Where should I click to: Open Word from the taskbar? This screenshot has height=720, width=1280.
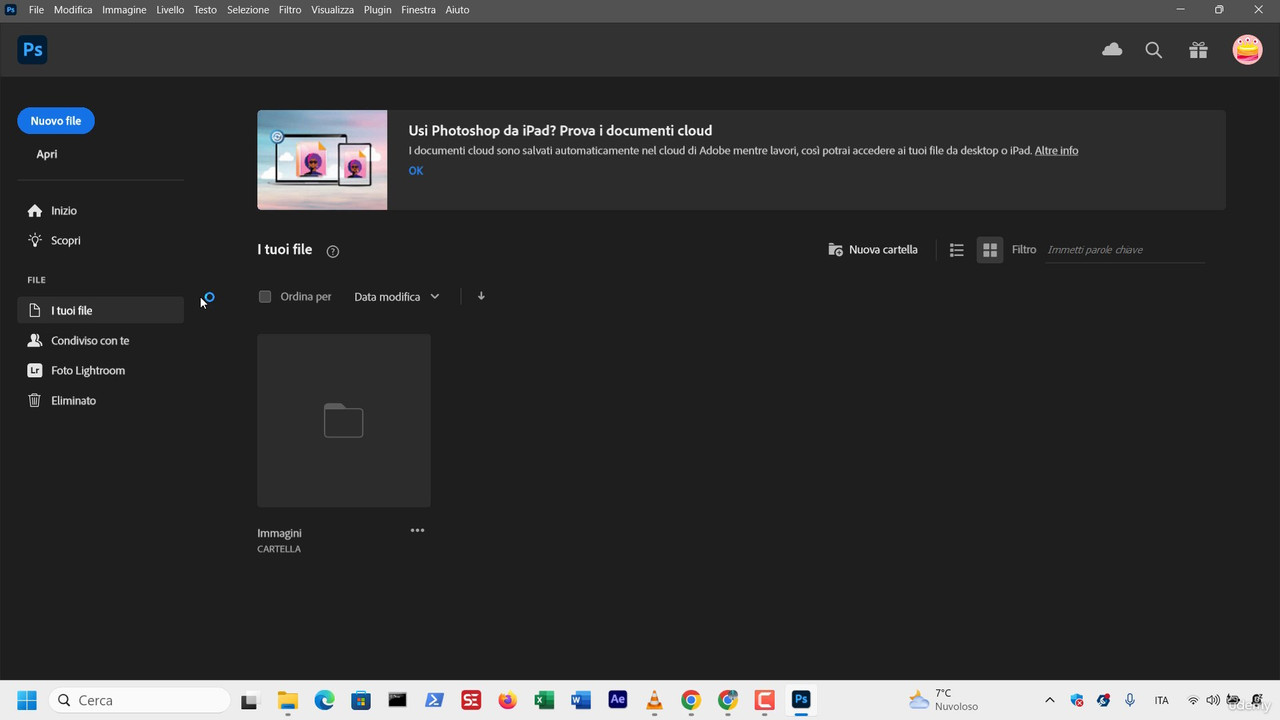coord(581,700)
